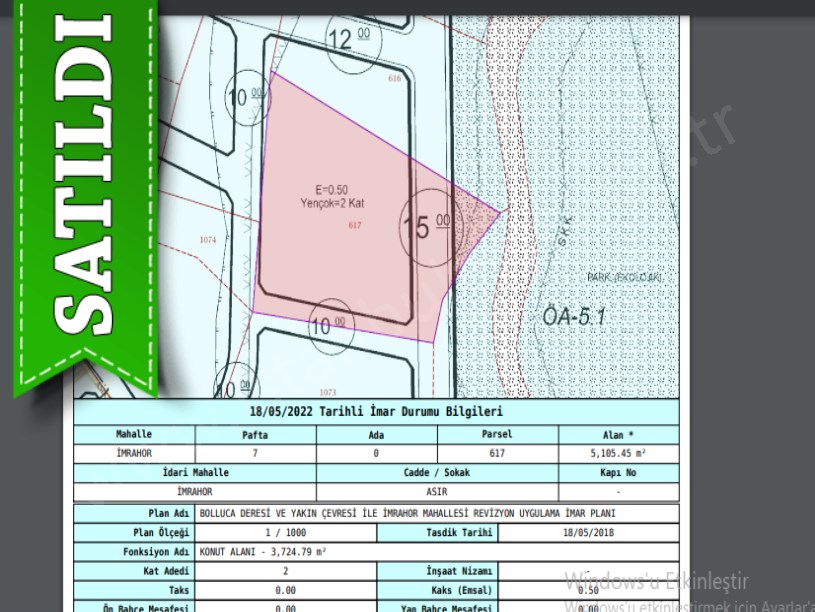Click the 10.00 circle below pink parcel
This screenshot has height=612, width=815.
tap(330, 326)
